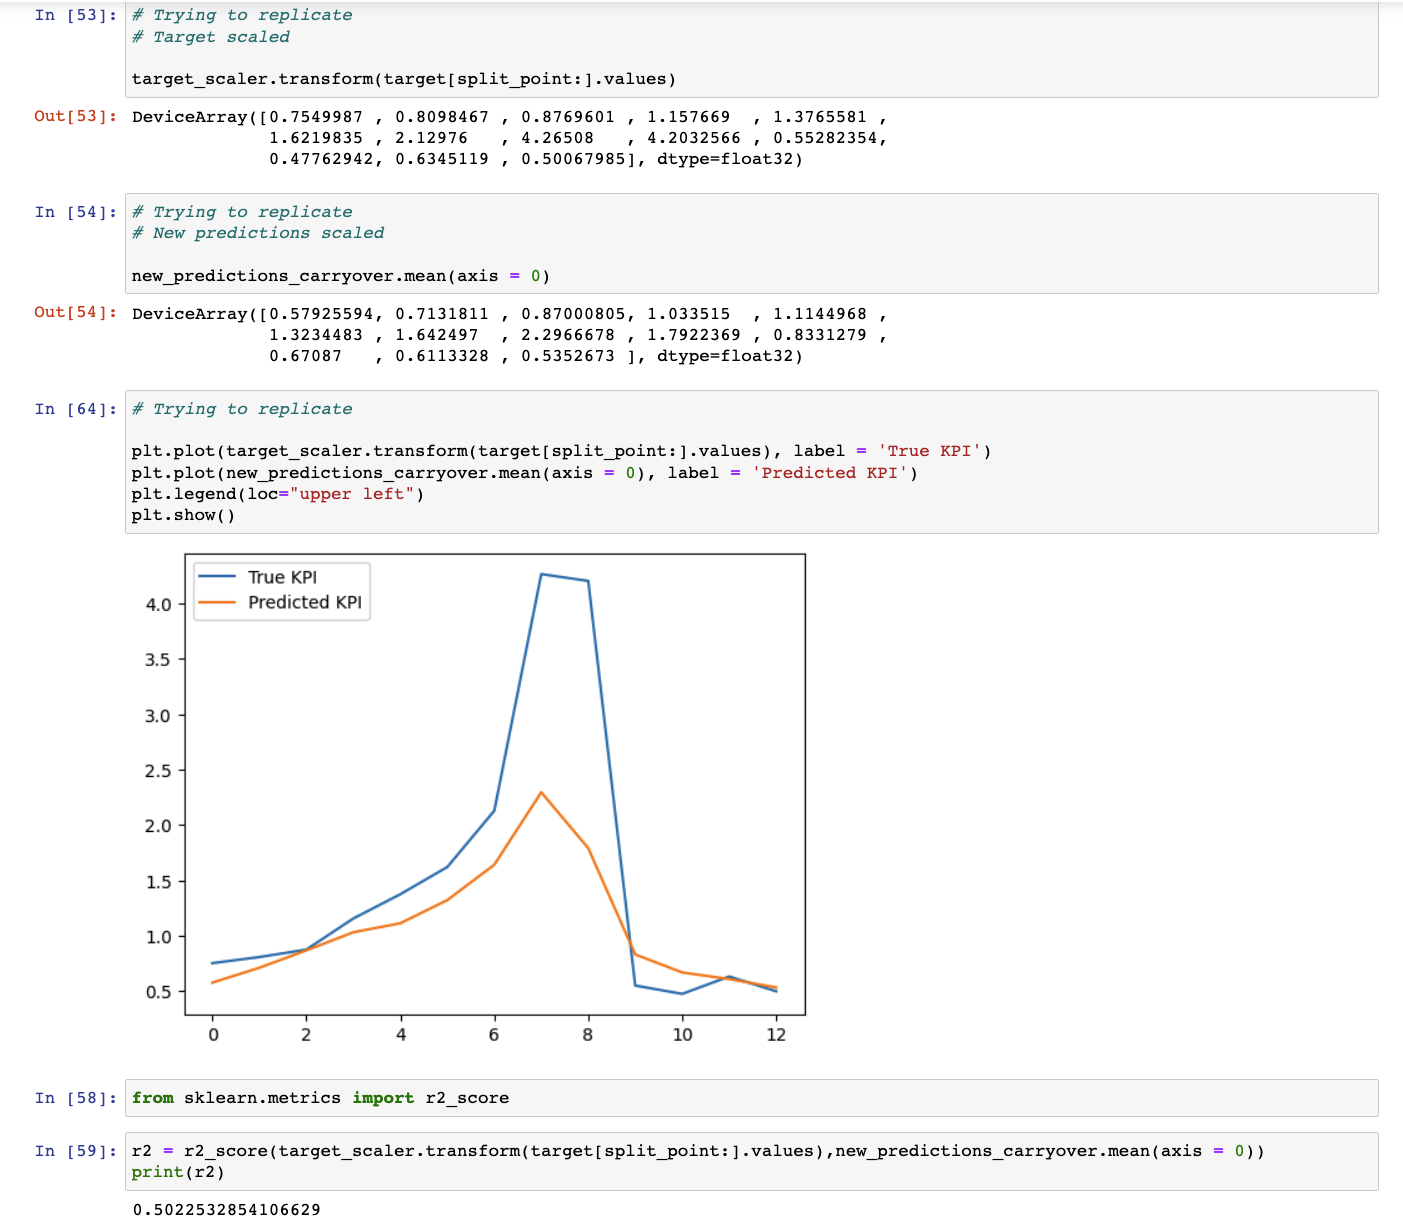Screen dimensions: 1403x1222
Task: Click the value 0.5352673 in Out[54]
Action: click(568, 356)
